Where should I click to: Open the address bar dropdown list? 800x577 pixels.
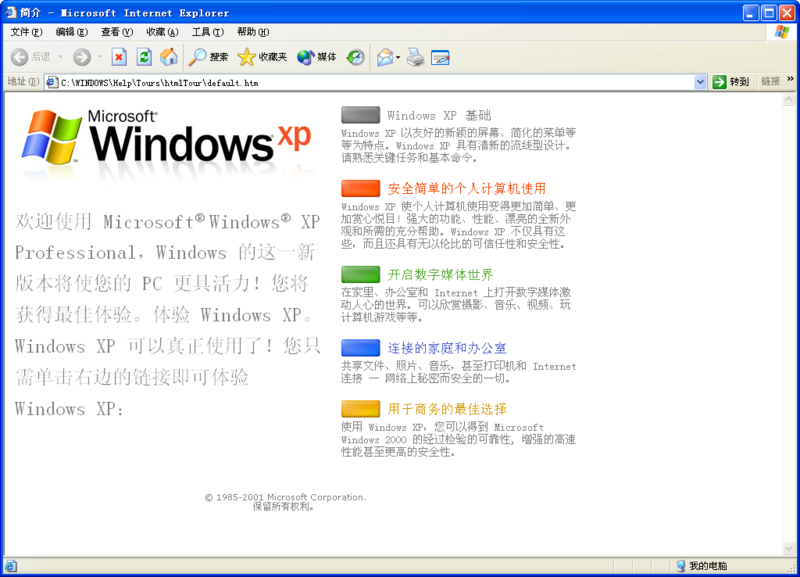700,81
